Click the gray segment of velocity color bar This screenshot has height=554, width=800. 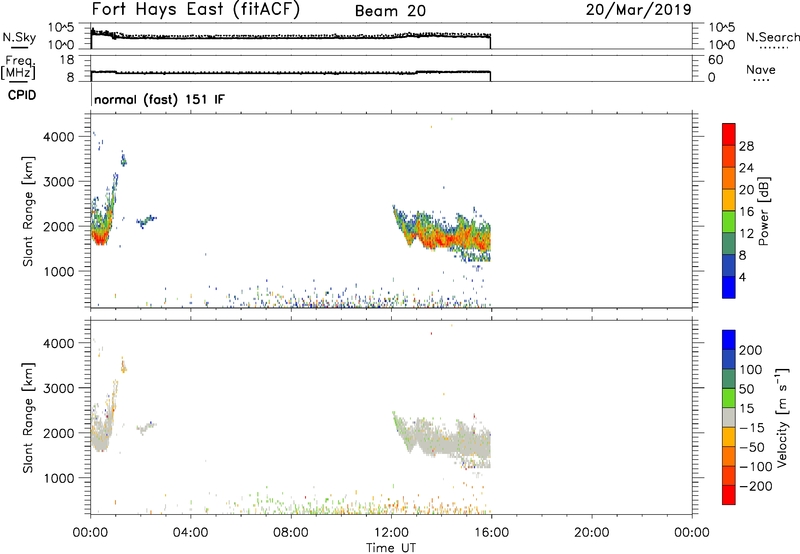pos(729,418)
